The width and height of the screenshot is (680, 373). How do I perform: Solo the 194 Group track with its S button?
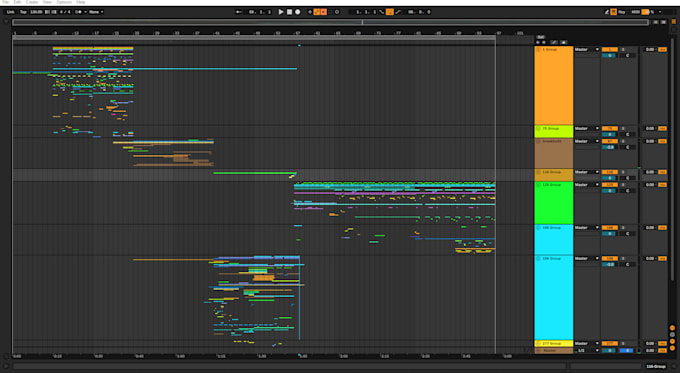click(623, 258)
